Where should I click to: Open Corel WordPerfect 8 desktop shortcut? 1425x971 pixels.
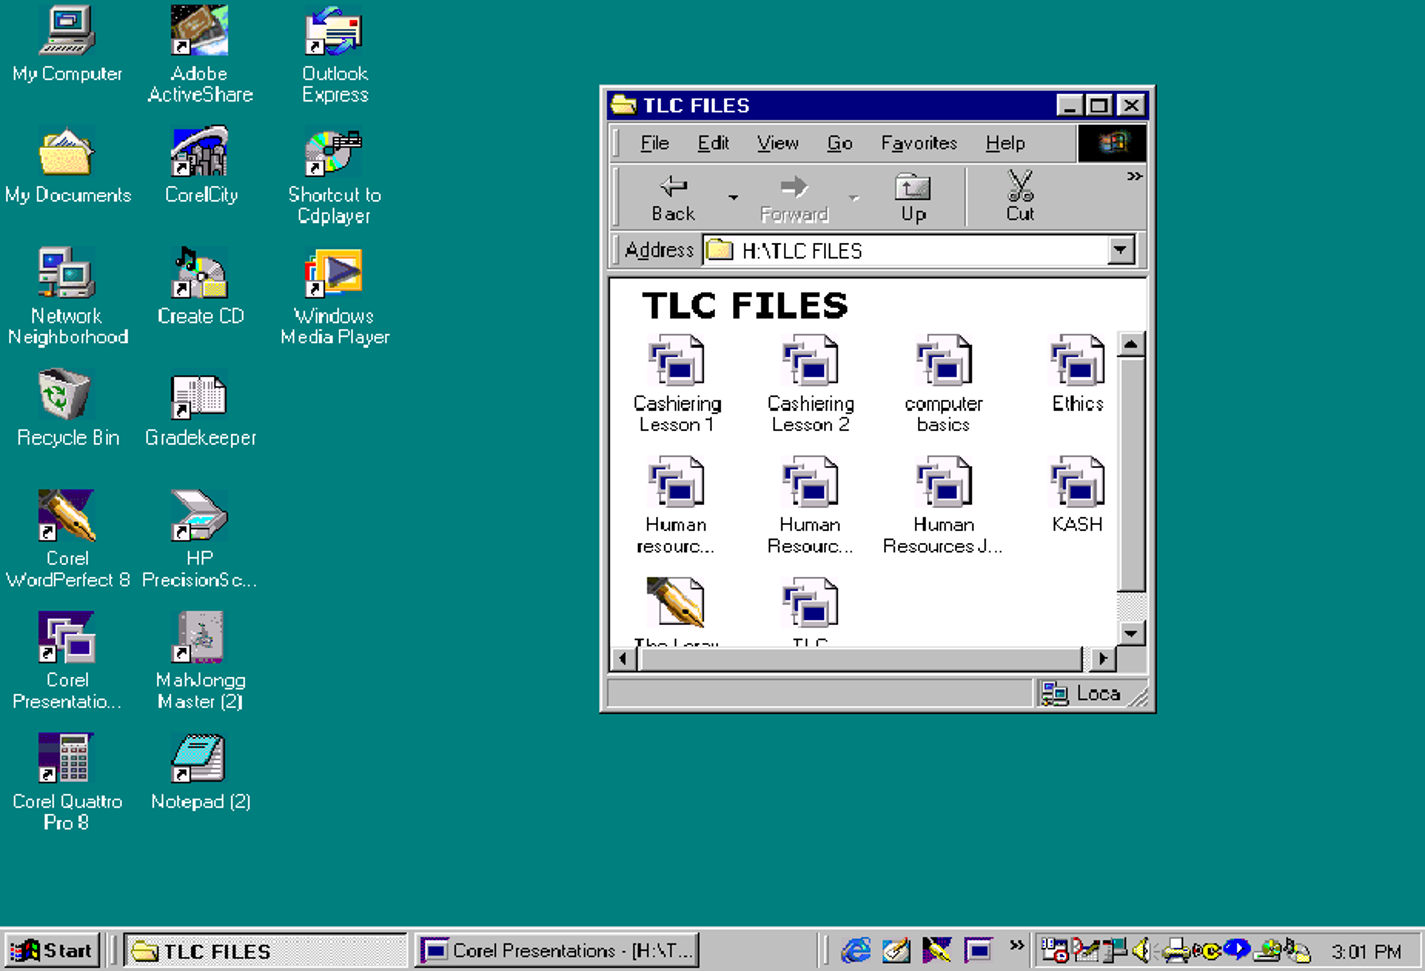tap(67, 517)
